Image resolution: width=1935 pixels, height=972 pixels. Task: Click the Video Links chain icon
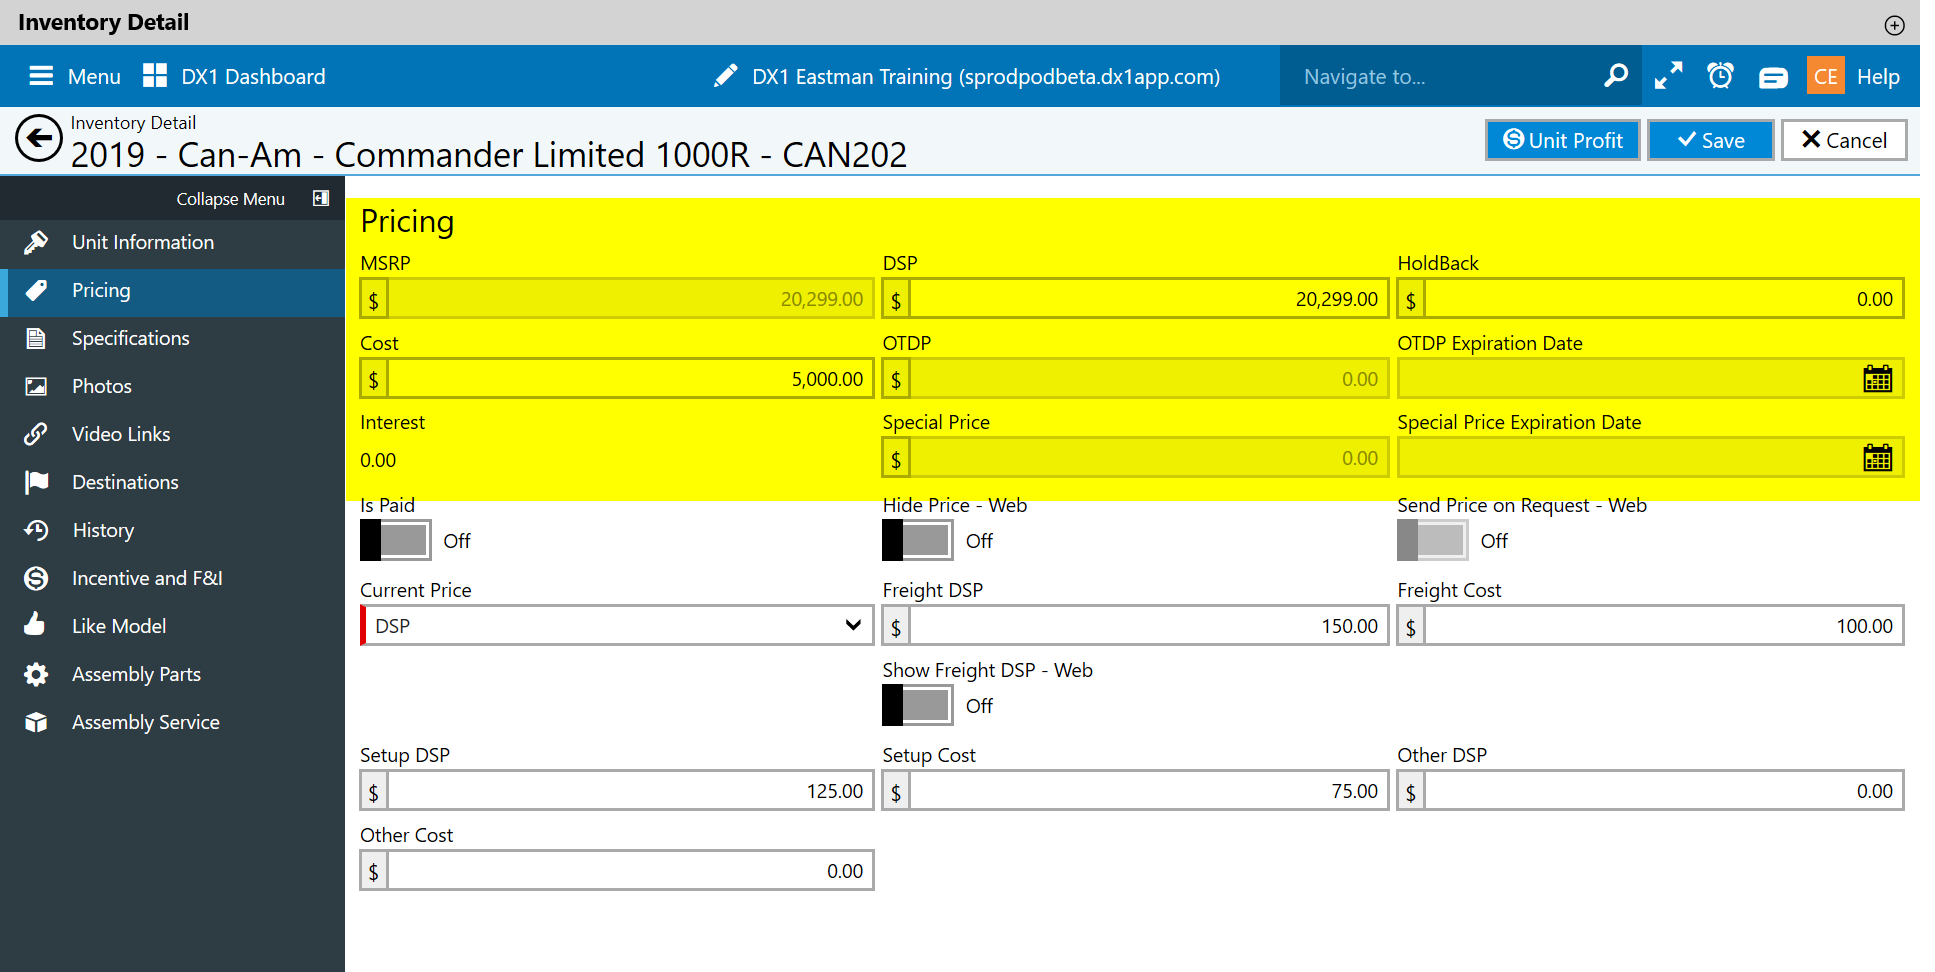coord(36,434)
